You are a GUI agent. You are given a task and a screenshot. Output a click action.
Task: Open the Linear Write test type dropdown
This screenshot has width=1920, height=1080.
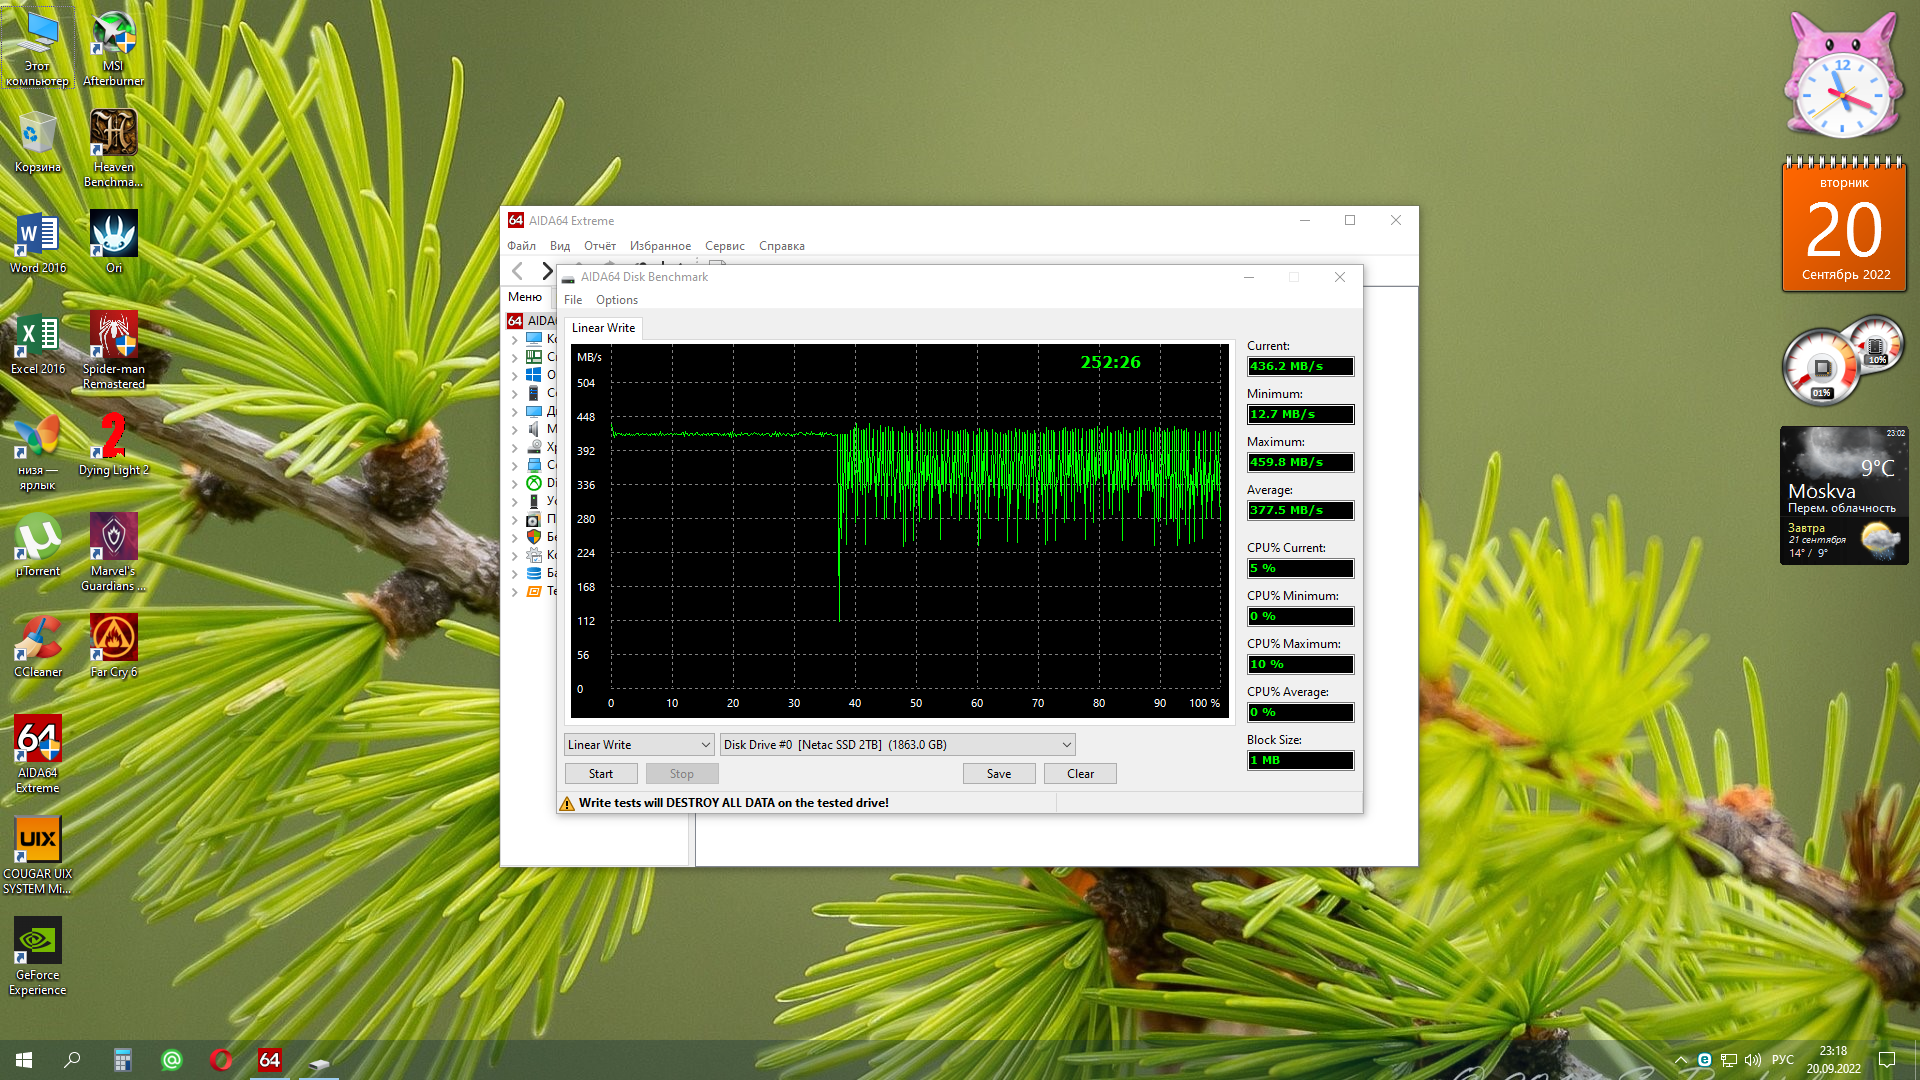point(639,745)
